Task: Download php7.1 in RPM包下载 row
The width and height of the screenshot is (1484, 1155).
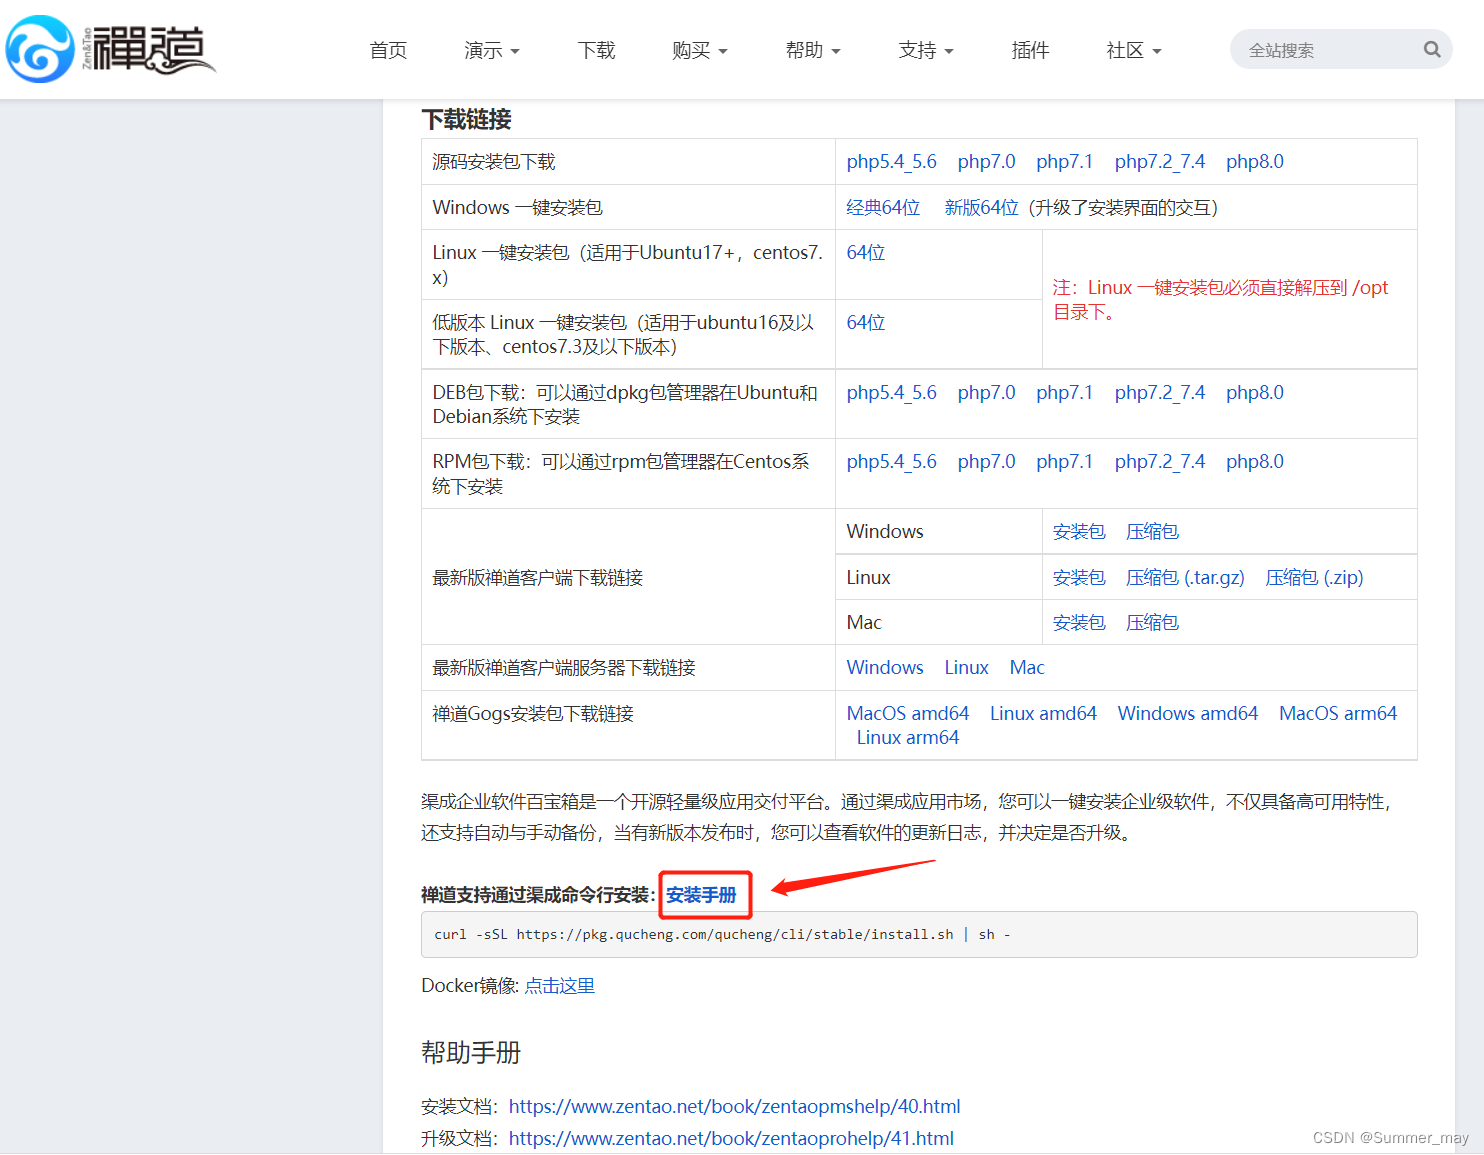Action: (x=1064, y=462)
